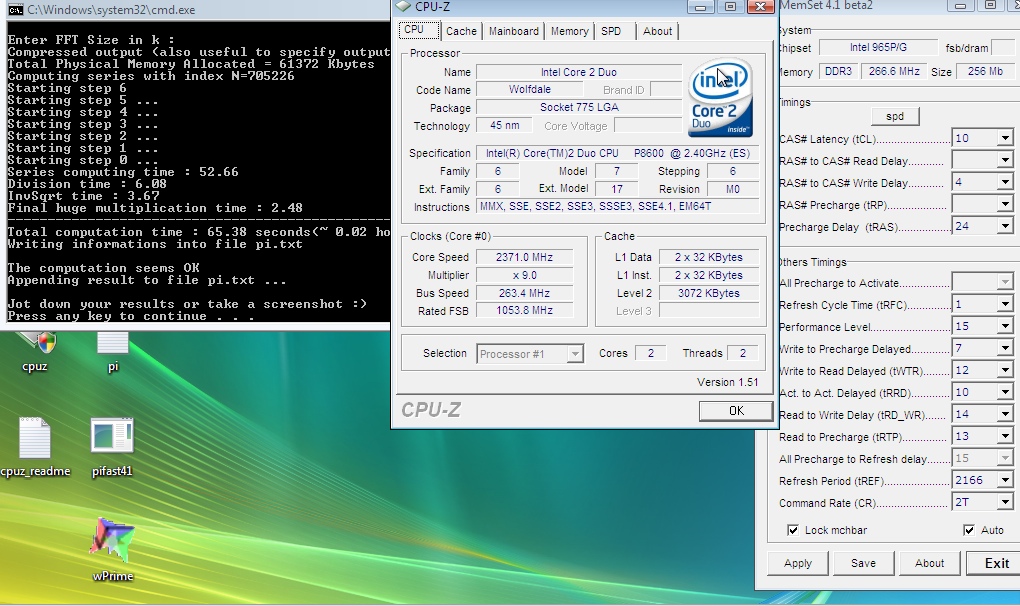Click the 'Total computation time' line in cmd
This screenshot has width=1020, height=606.
[198, 232]
